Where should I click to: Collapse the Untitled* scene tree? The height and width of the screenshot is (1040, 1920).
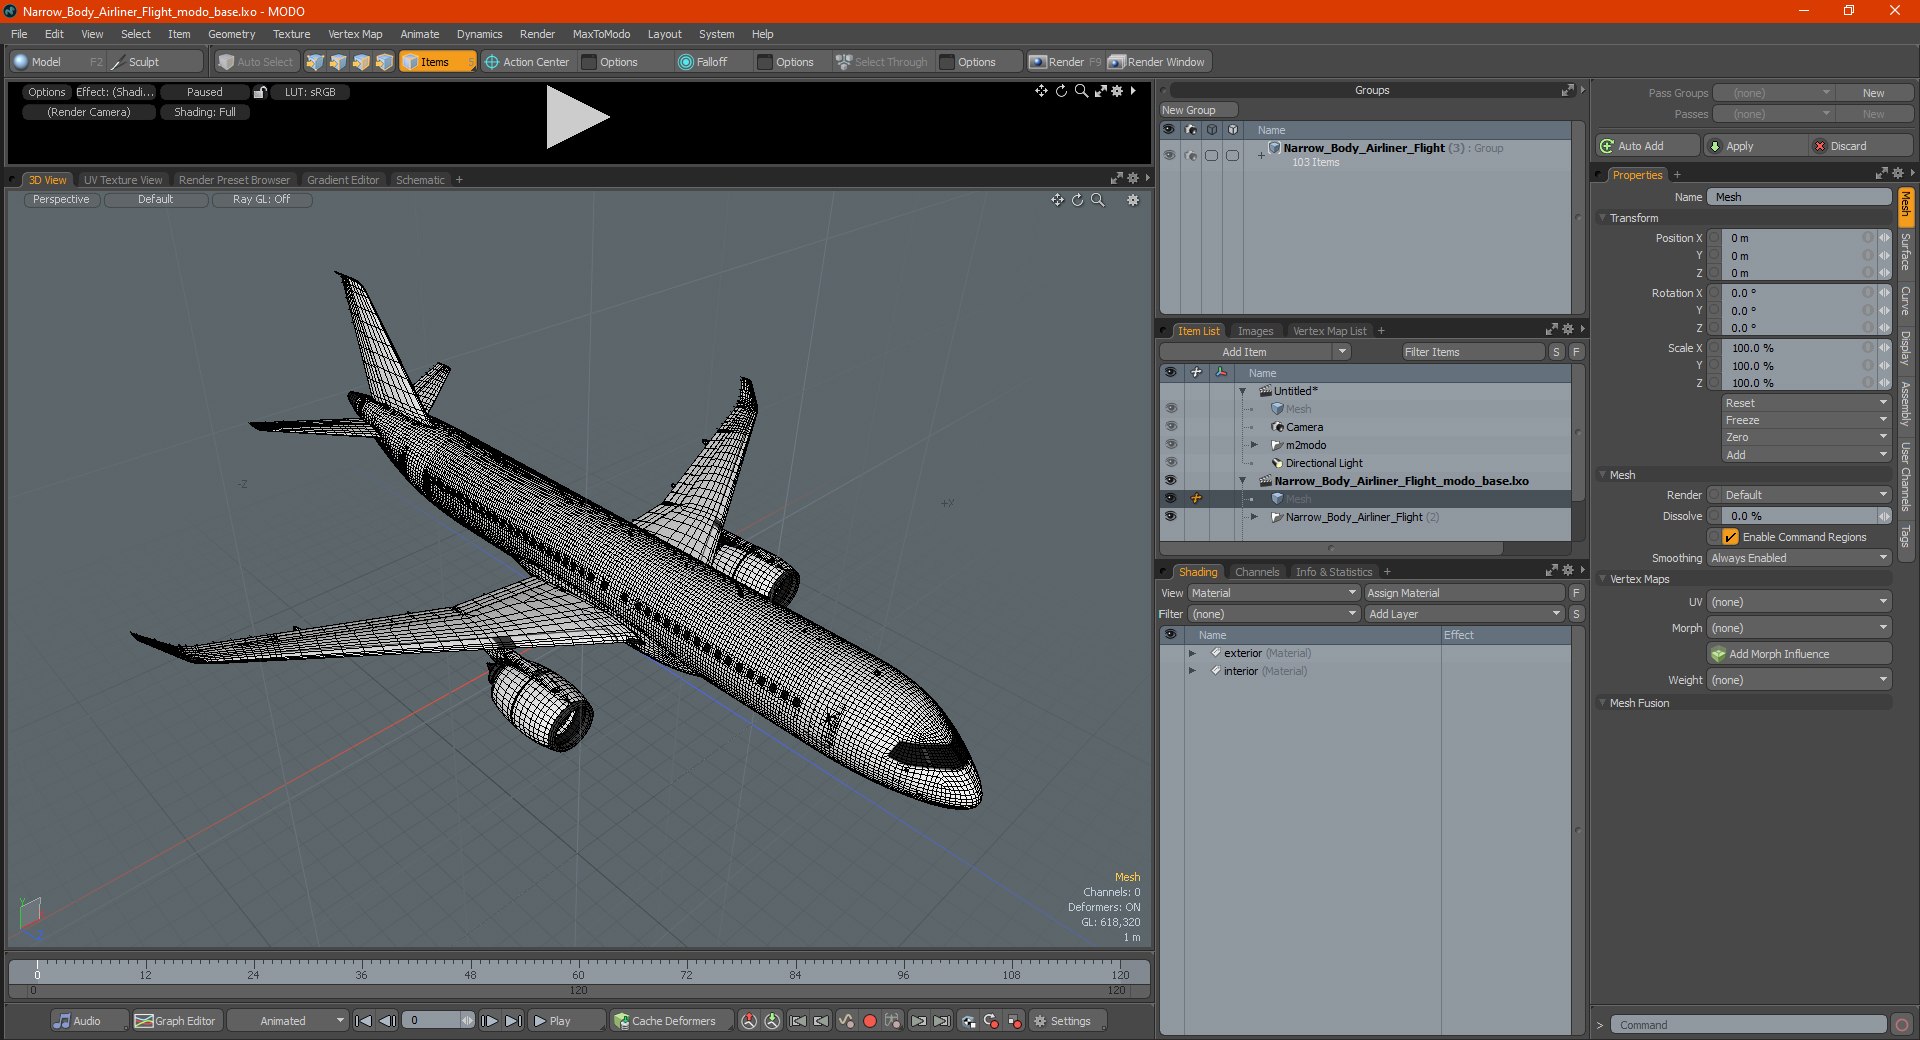click(1243, 391)
